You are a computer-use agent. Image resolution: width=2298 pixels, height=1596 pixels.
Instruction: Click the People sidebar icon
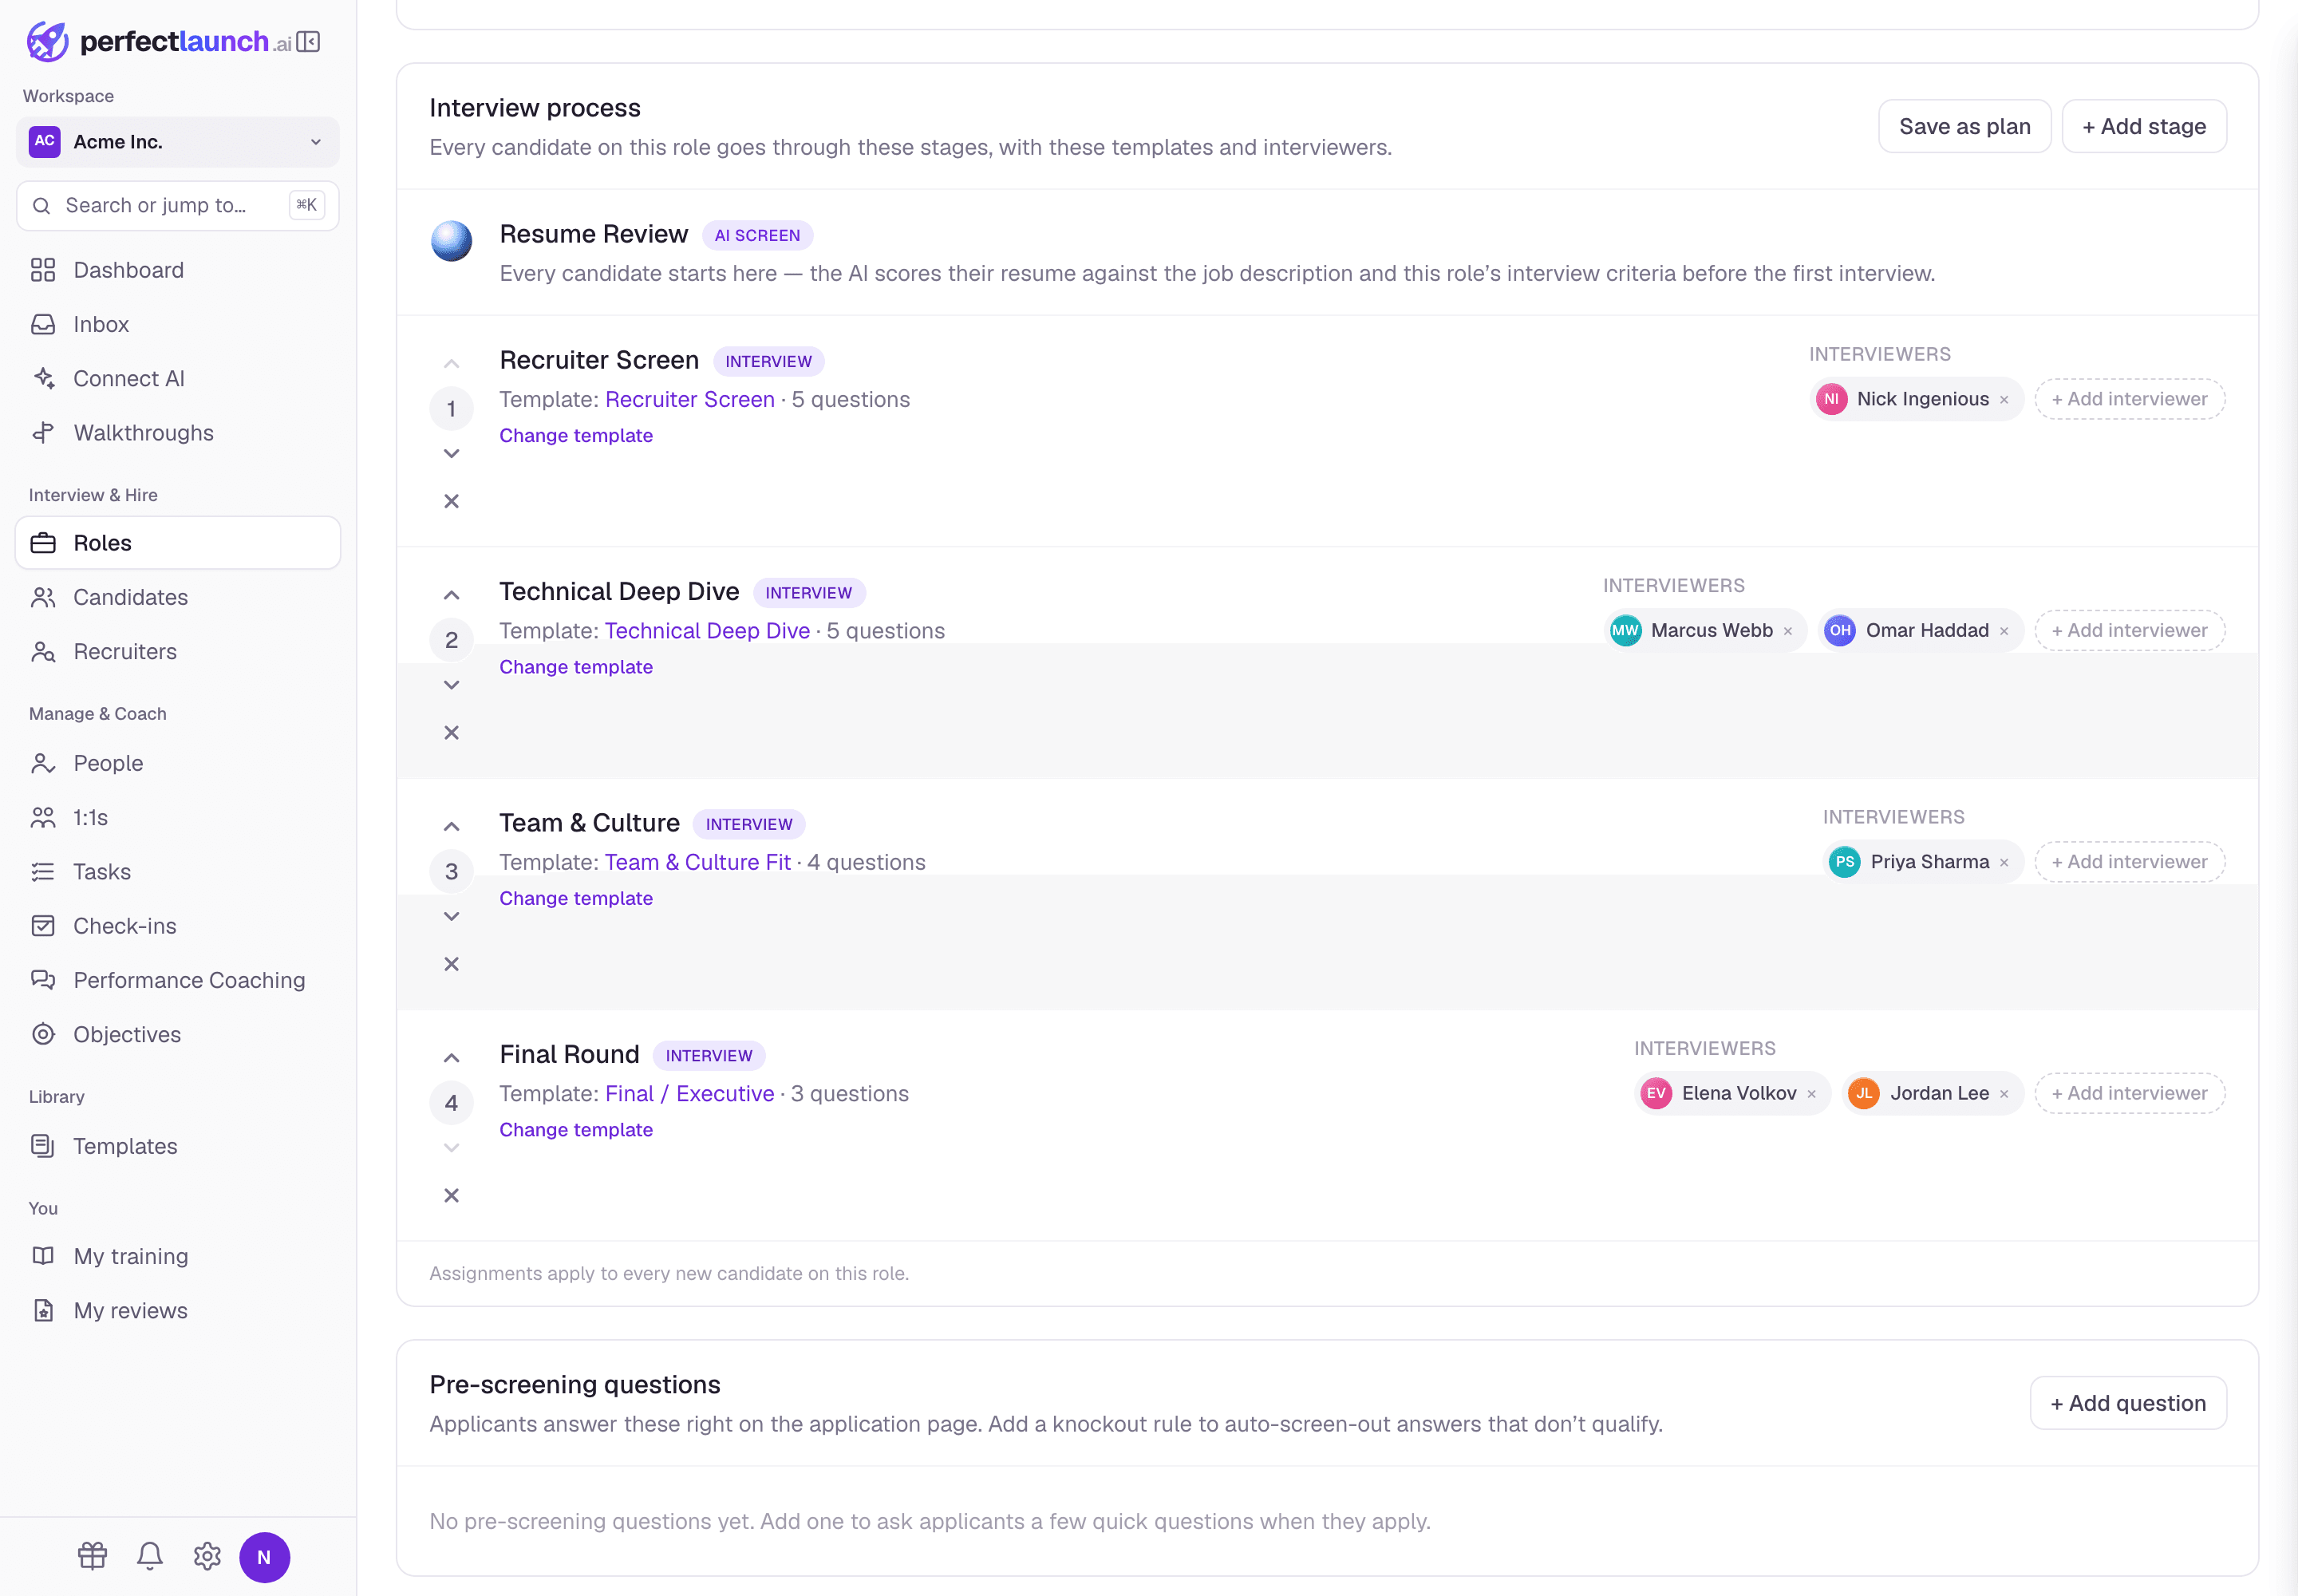43,764
